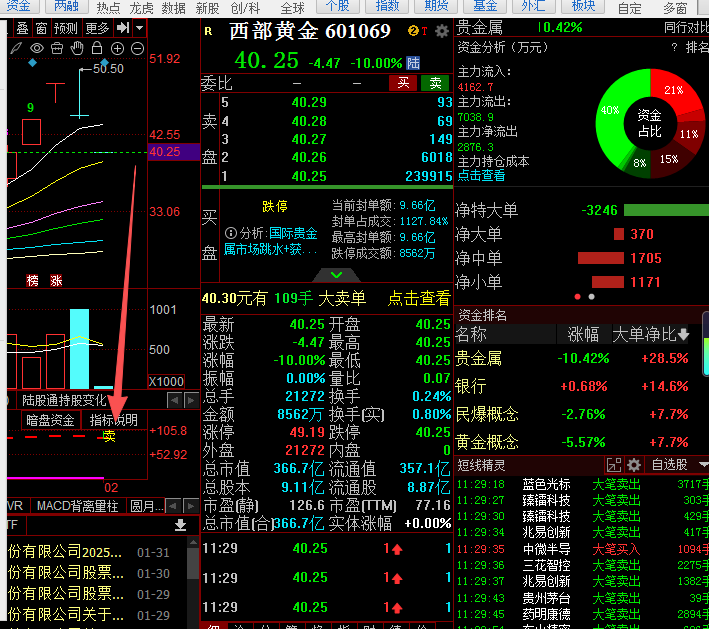Viewport: 709px width, 629px height.
Task: Open the 多窗 menu item
Action: click(675, 8)
